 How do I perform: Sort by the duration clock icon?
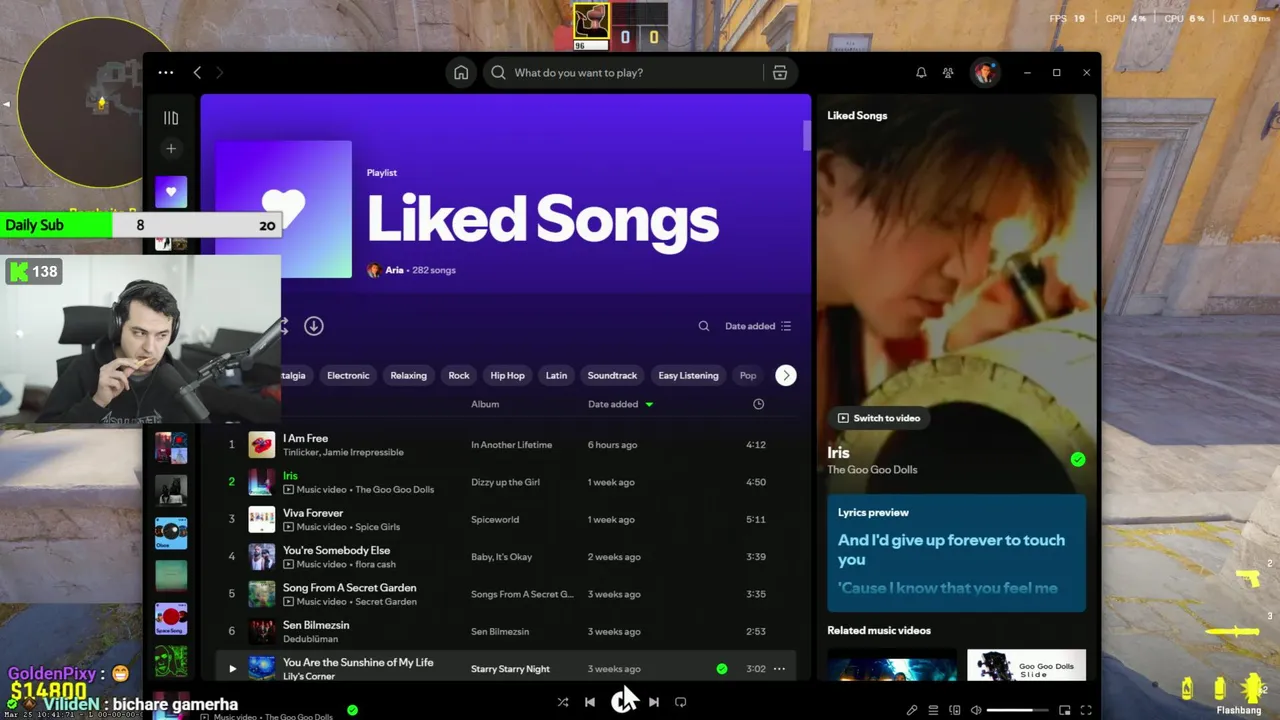[758, 404]
